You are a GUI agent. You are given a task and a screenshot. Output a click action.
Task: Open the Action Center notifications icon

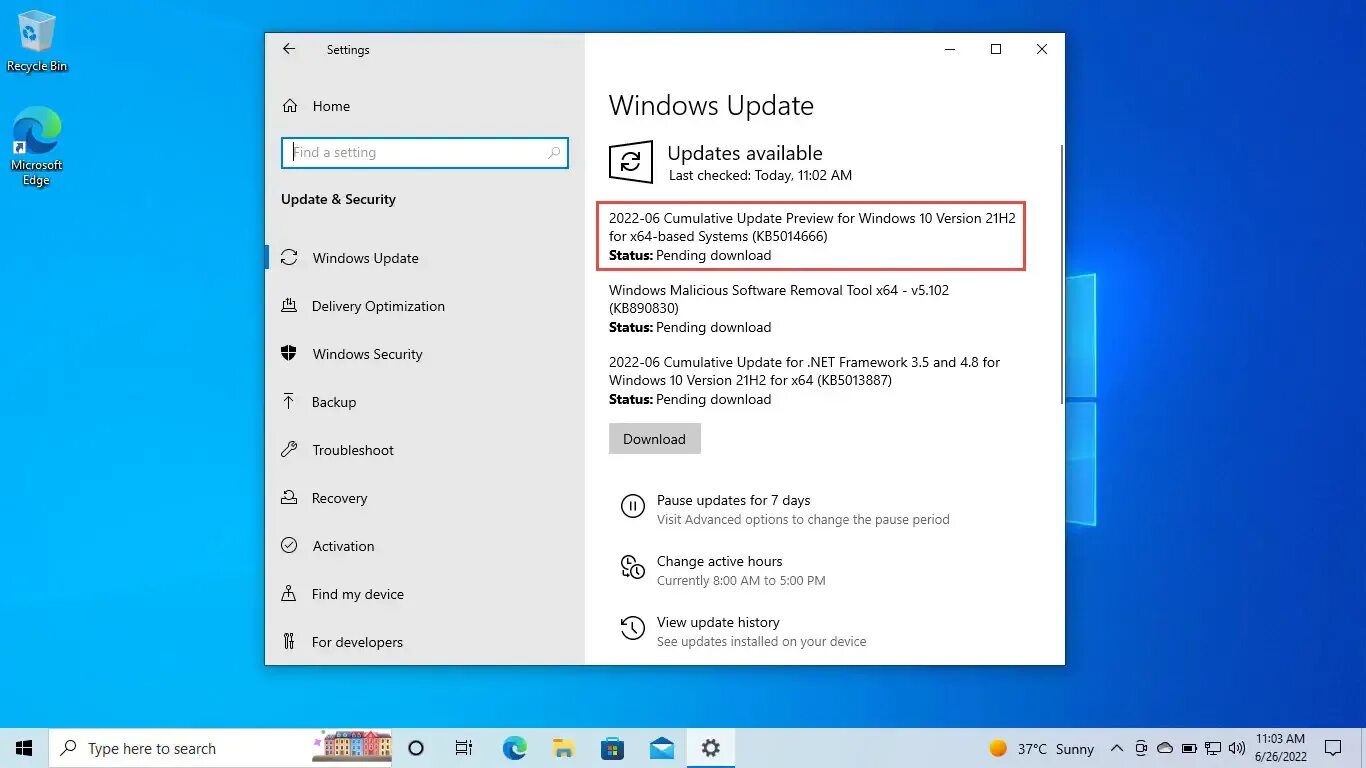[1333, 748]
